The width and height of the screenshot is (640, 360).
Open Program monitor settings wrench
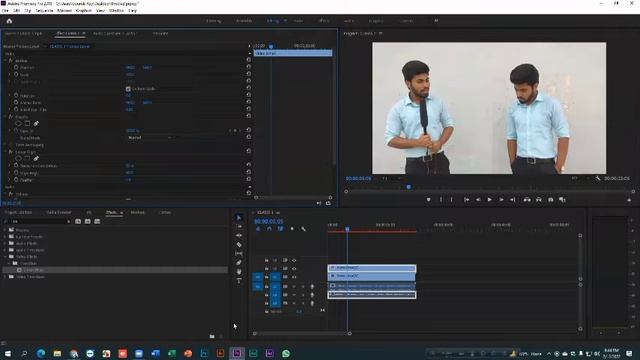tap(598, 178)
